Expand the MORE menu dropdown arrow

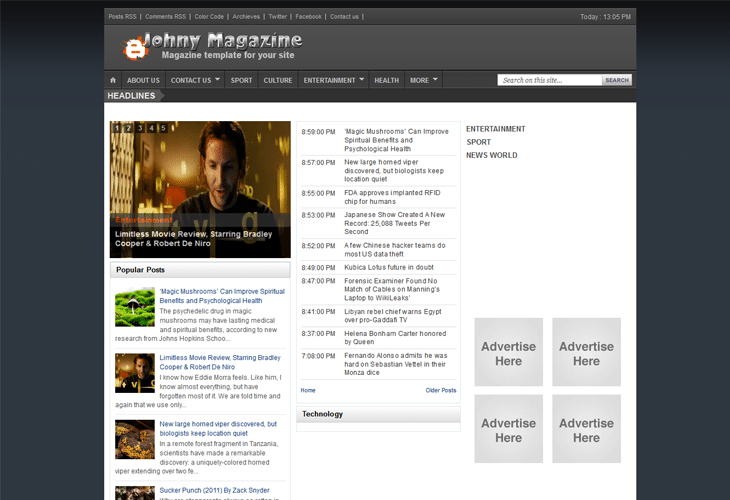(435, 80)
